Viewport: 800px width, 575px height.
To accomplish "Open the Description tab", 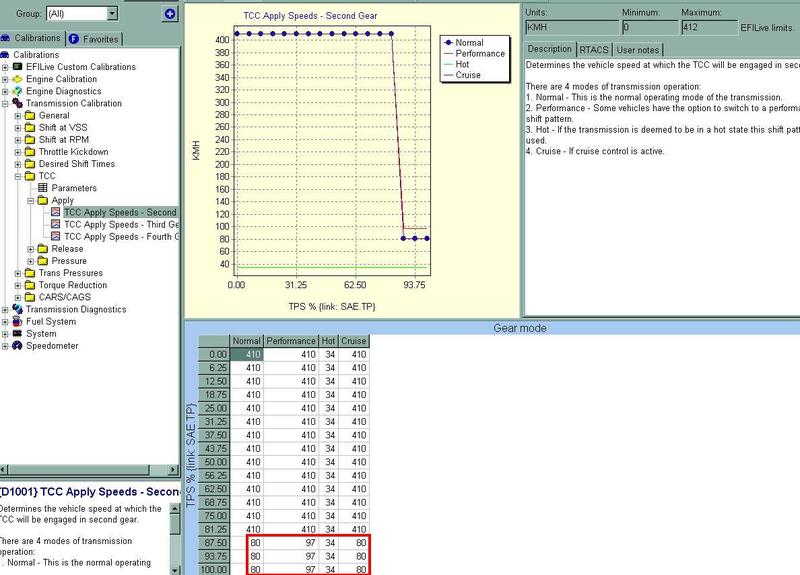I will [549, 49].
